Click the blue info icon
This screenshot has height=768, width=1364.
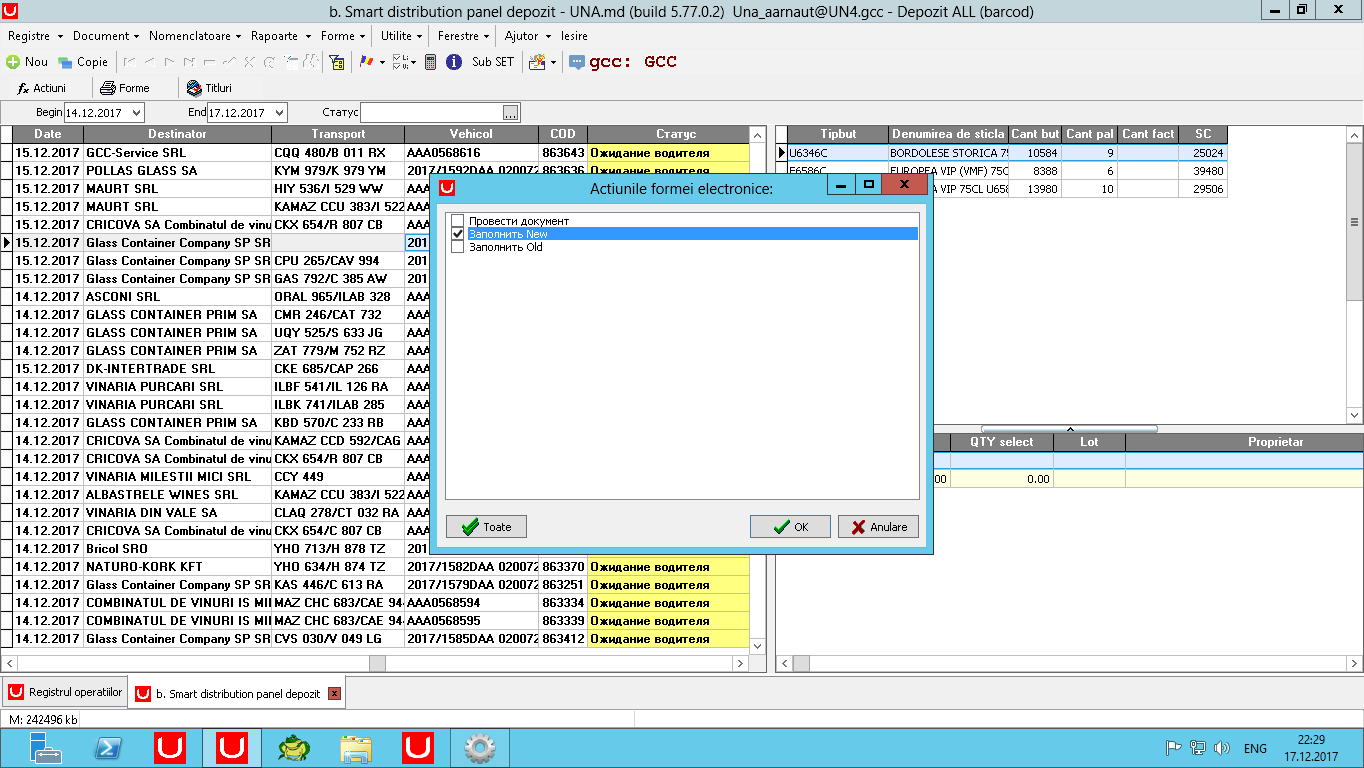[x=453, y=62]
